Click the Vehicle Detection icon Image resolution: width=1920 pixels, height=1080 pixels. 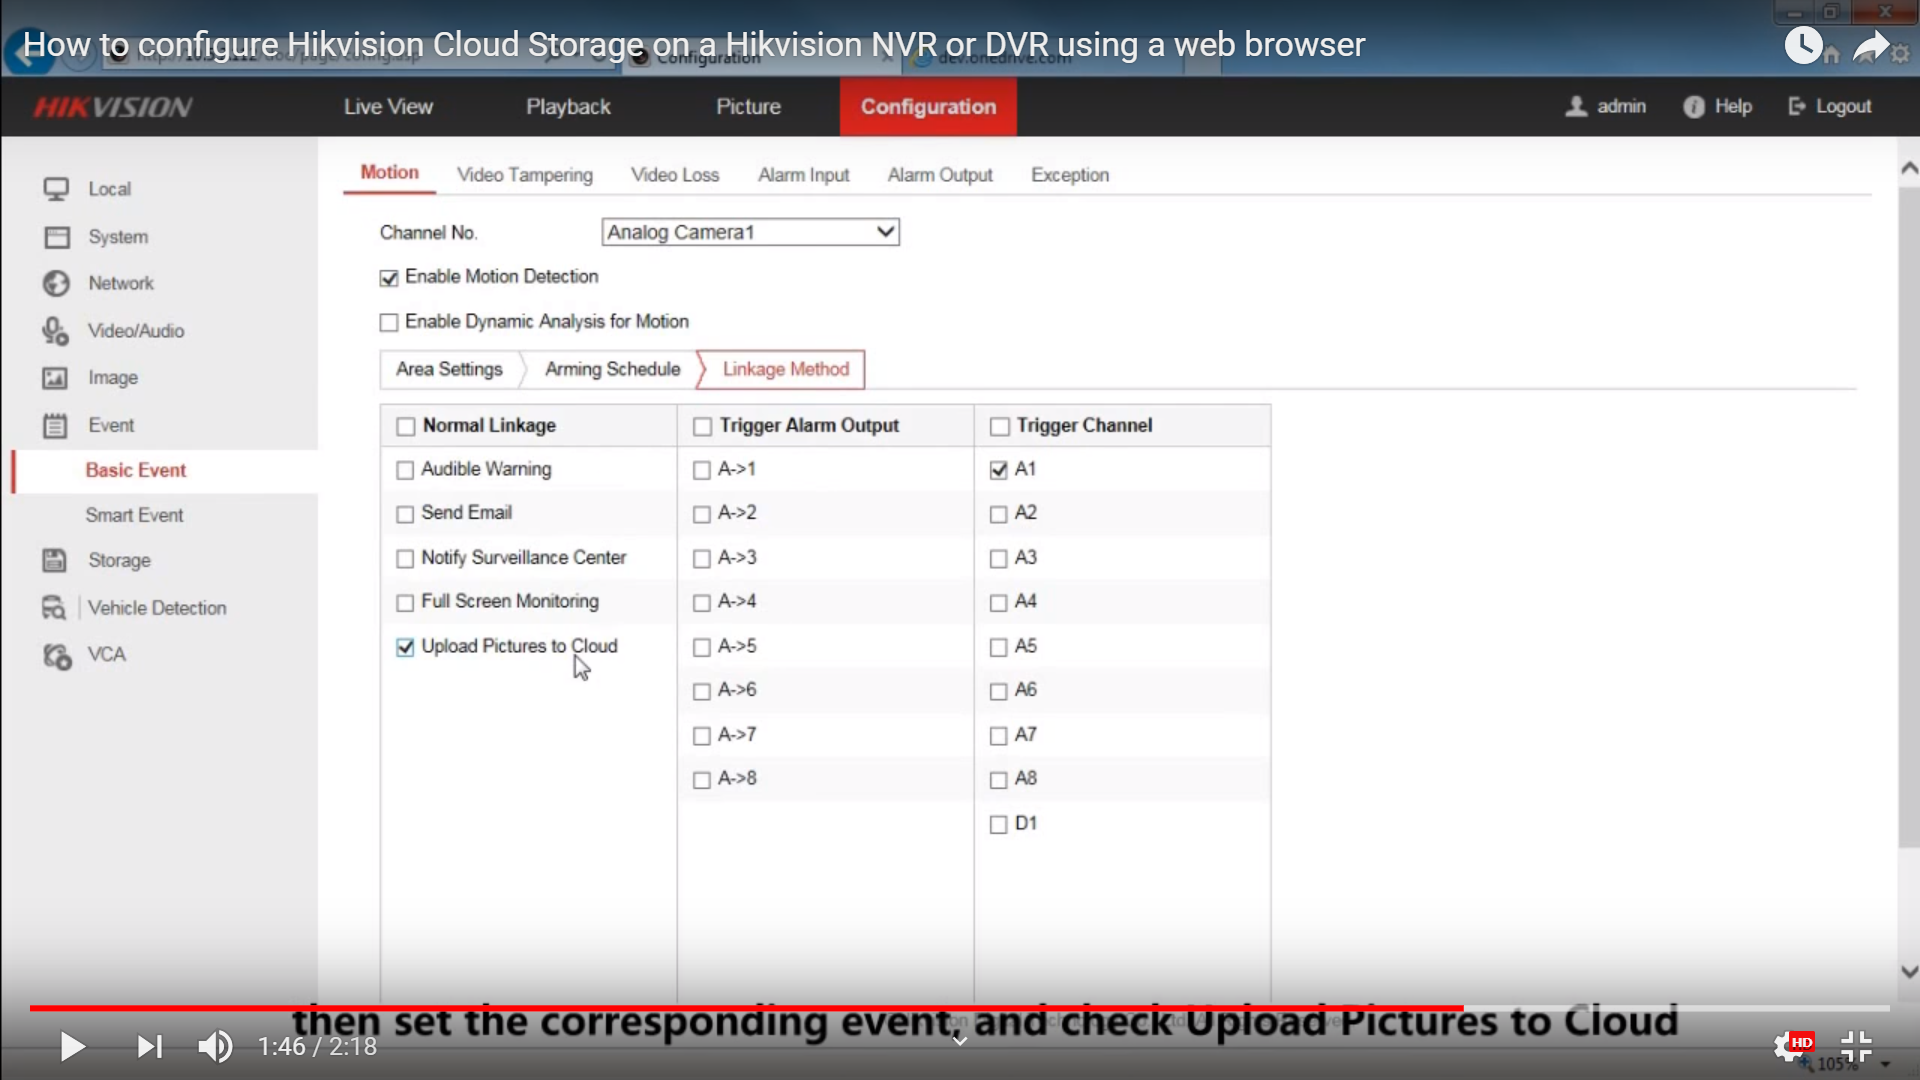[x=54, y=608]
